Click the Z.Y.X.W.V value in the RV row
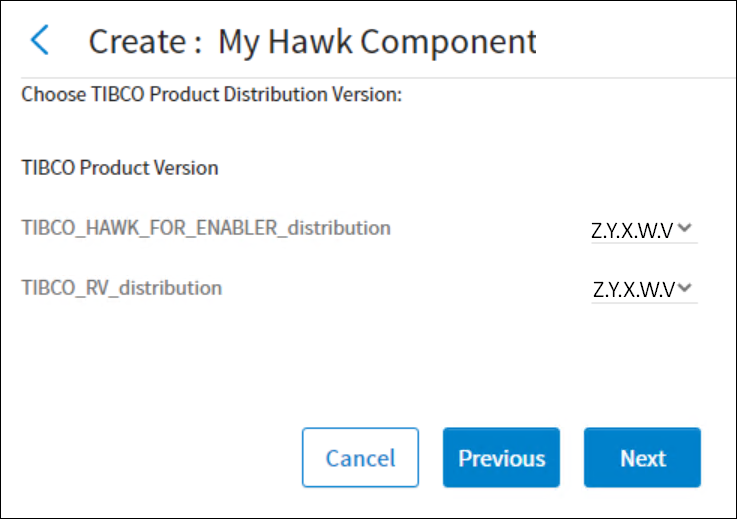The height and width of the screenshot is (519, 737). click(x=633, y=291)
